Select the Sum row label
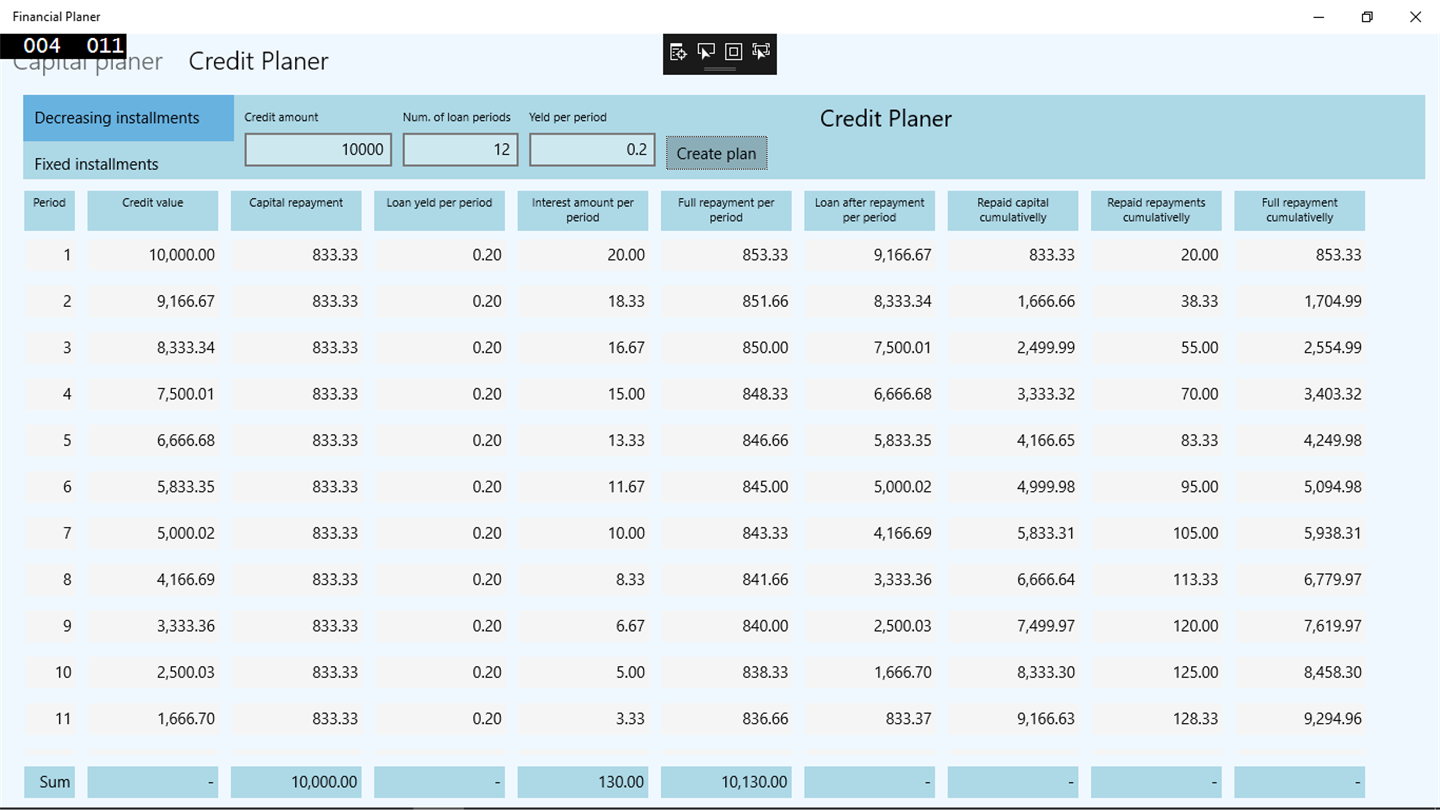This screenshot has width=1440, height=810. [49, 782]
